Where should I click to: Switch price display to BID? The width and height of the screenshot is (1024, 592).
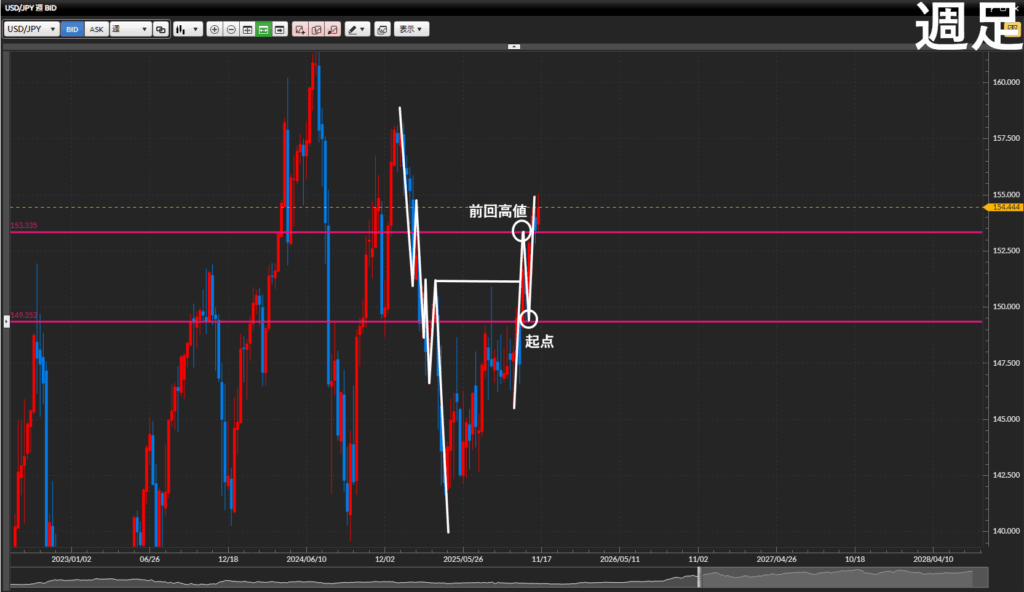72,30
